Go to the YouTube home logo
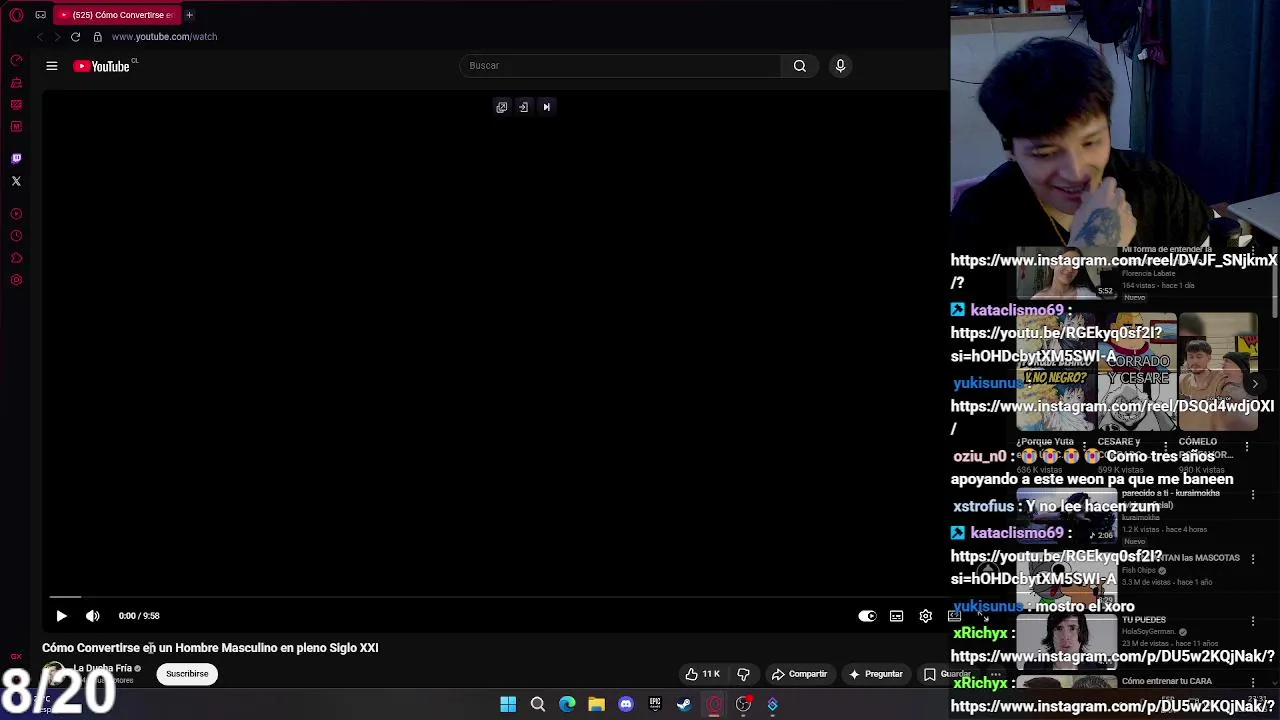The height and width of the screenshot is (720, 1280). [104, 66]
